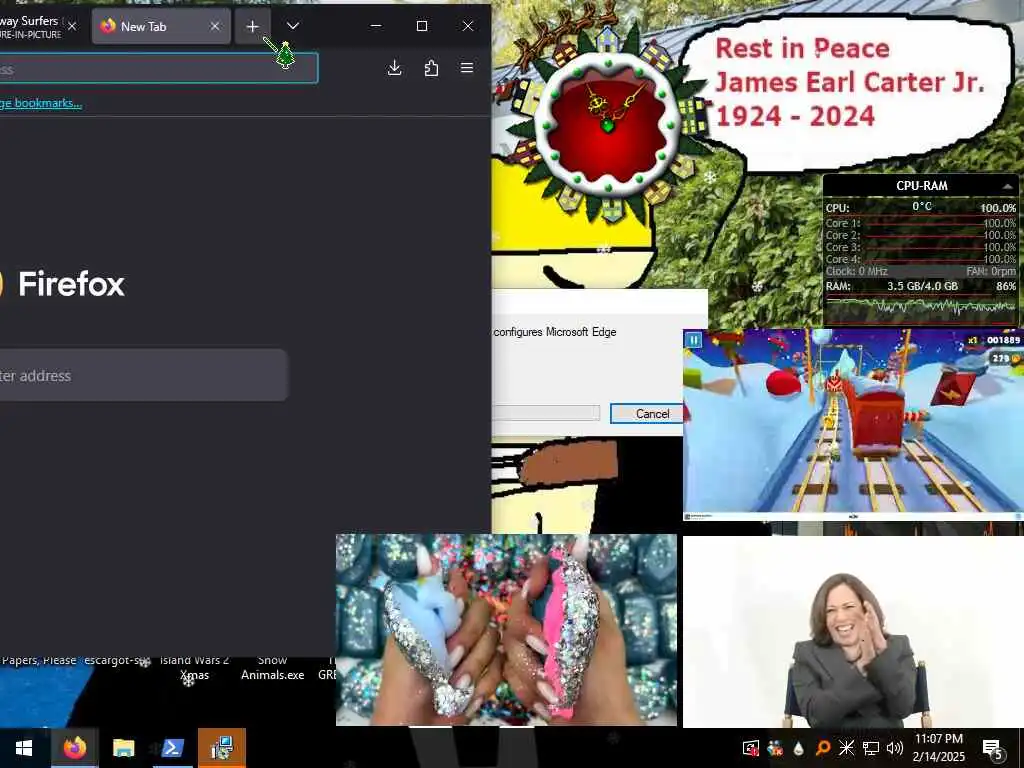Open the volume speaker tray icon
This screenshot has height=768, width=1024.
point(895,748)
